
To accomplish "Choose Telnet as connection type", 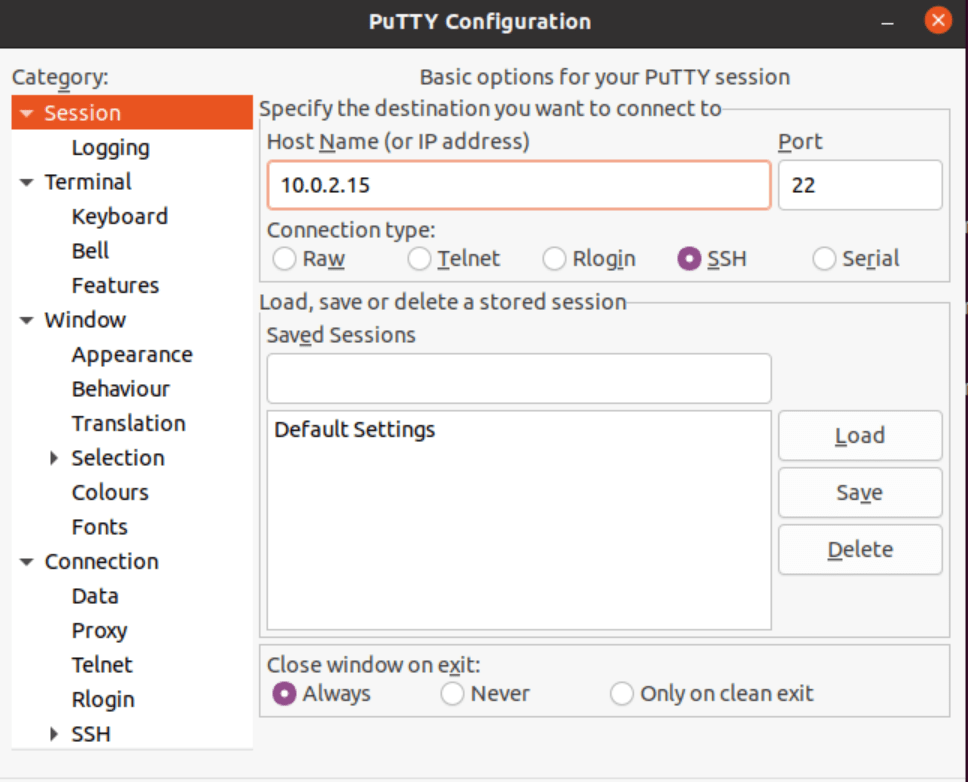I will [420, 259].
